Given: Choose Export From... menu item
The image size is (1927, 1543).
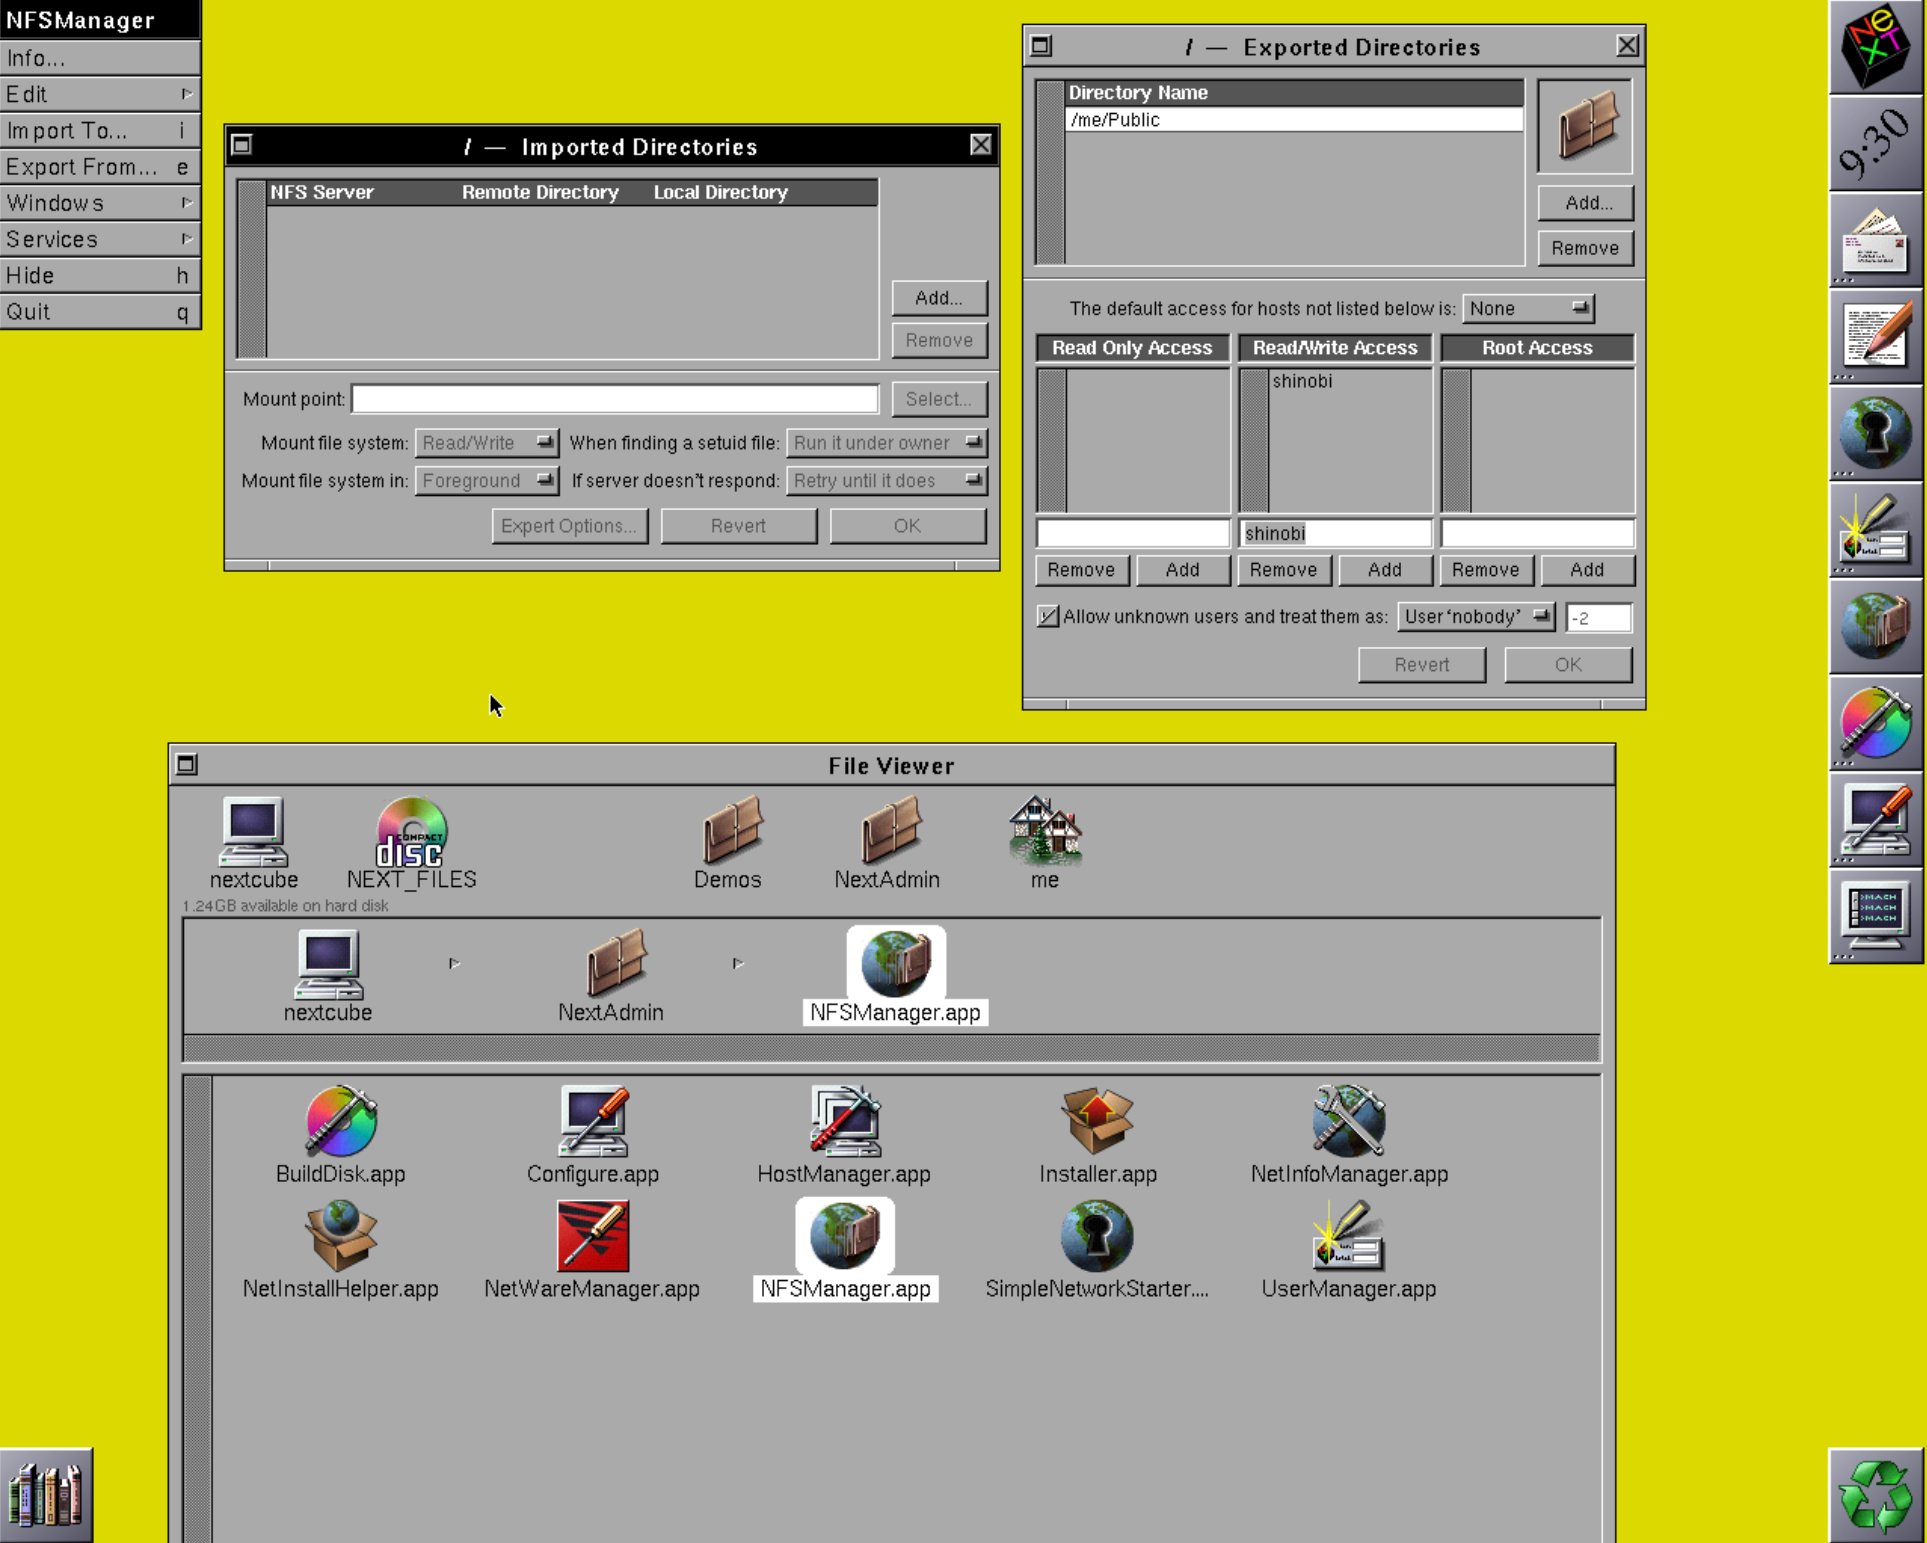Looking at the screenshot, I should pyautogui.click(x=100, y=167).
